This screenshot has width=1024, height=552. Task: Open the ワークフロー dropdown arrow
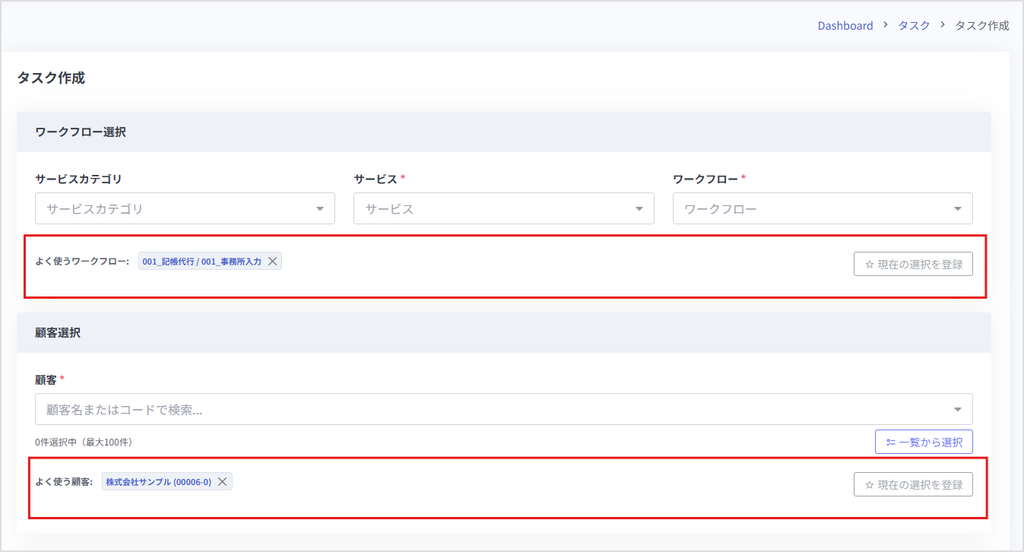[x=957, y=209]
